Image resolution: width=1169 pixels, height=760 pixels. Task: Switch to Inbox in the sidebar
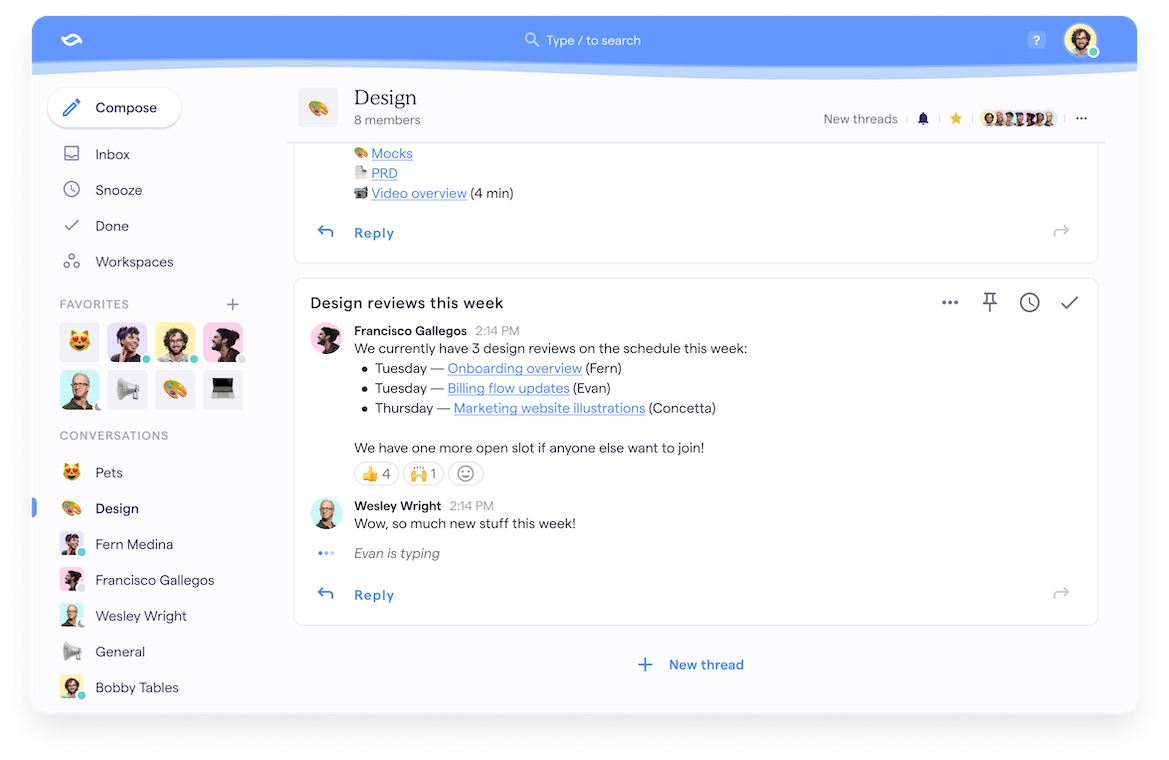tap(111, 154)
